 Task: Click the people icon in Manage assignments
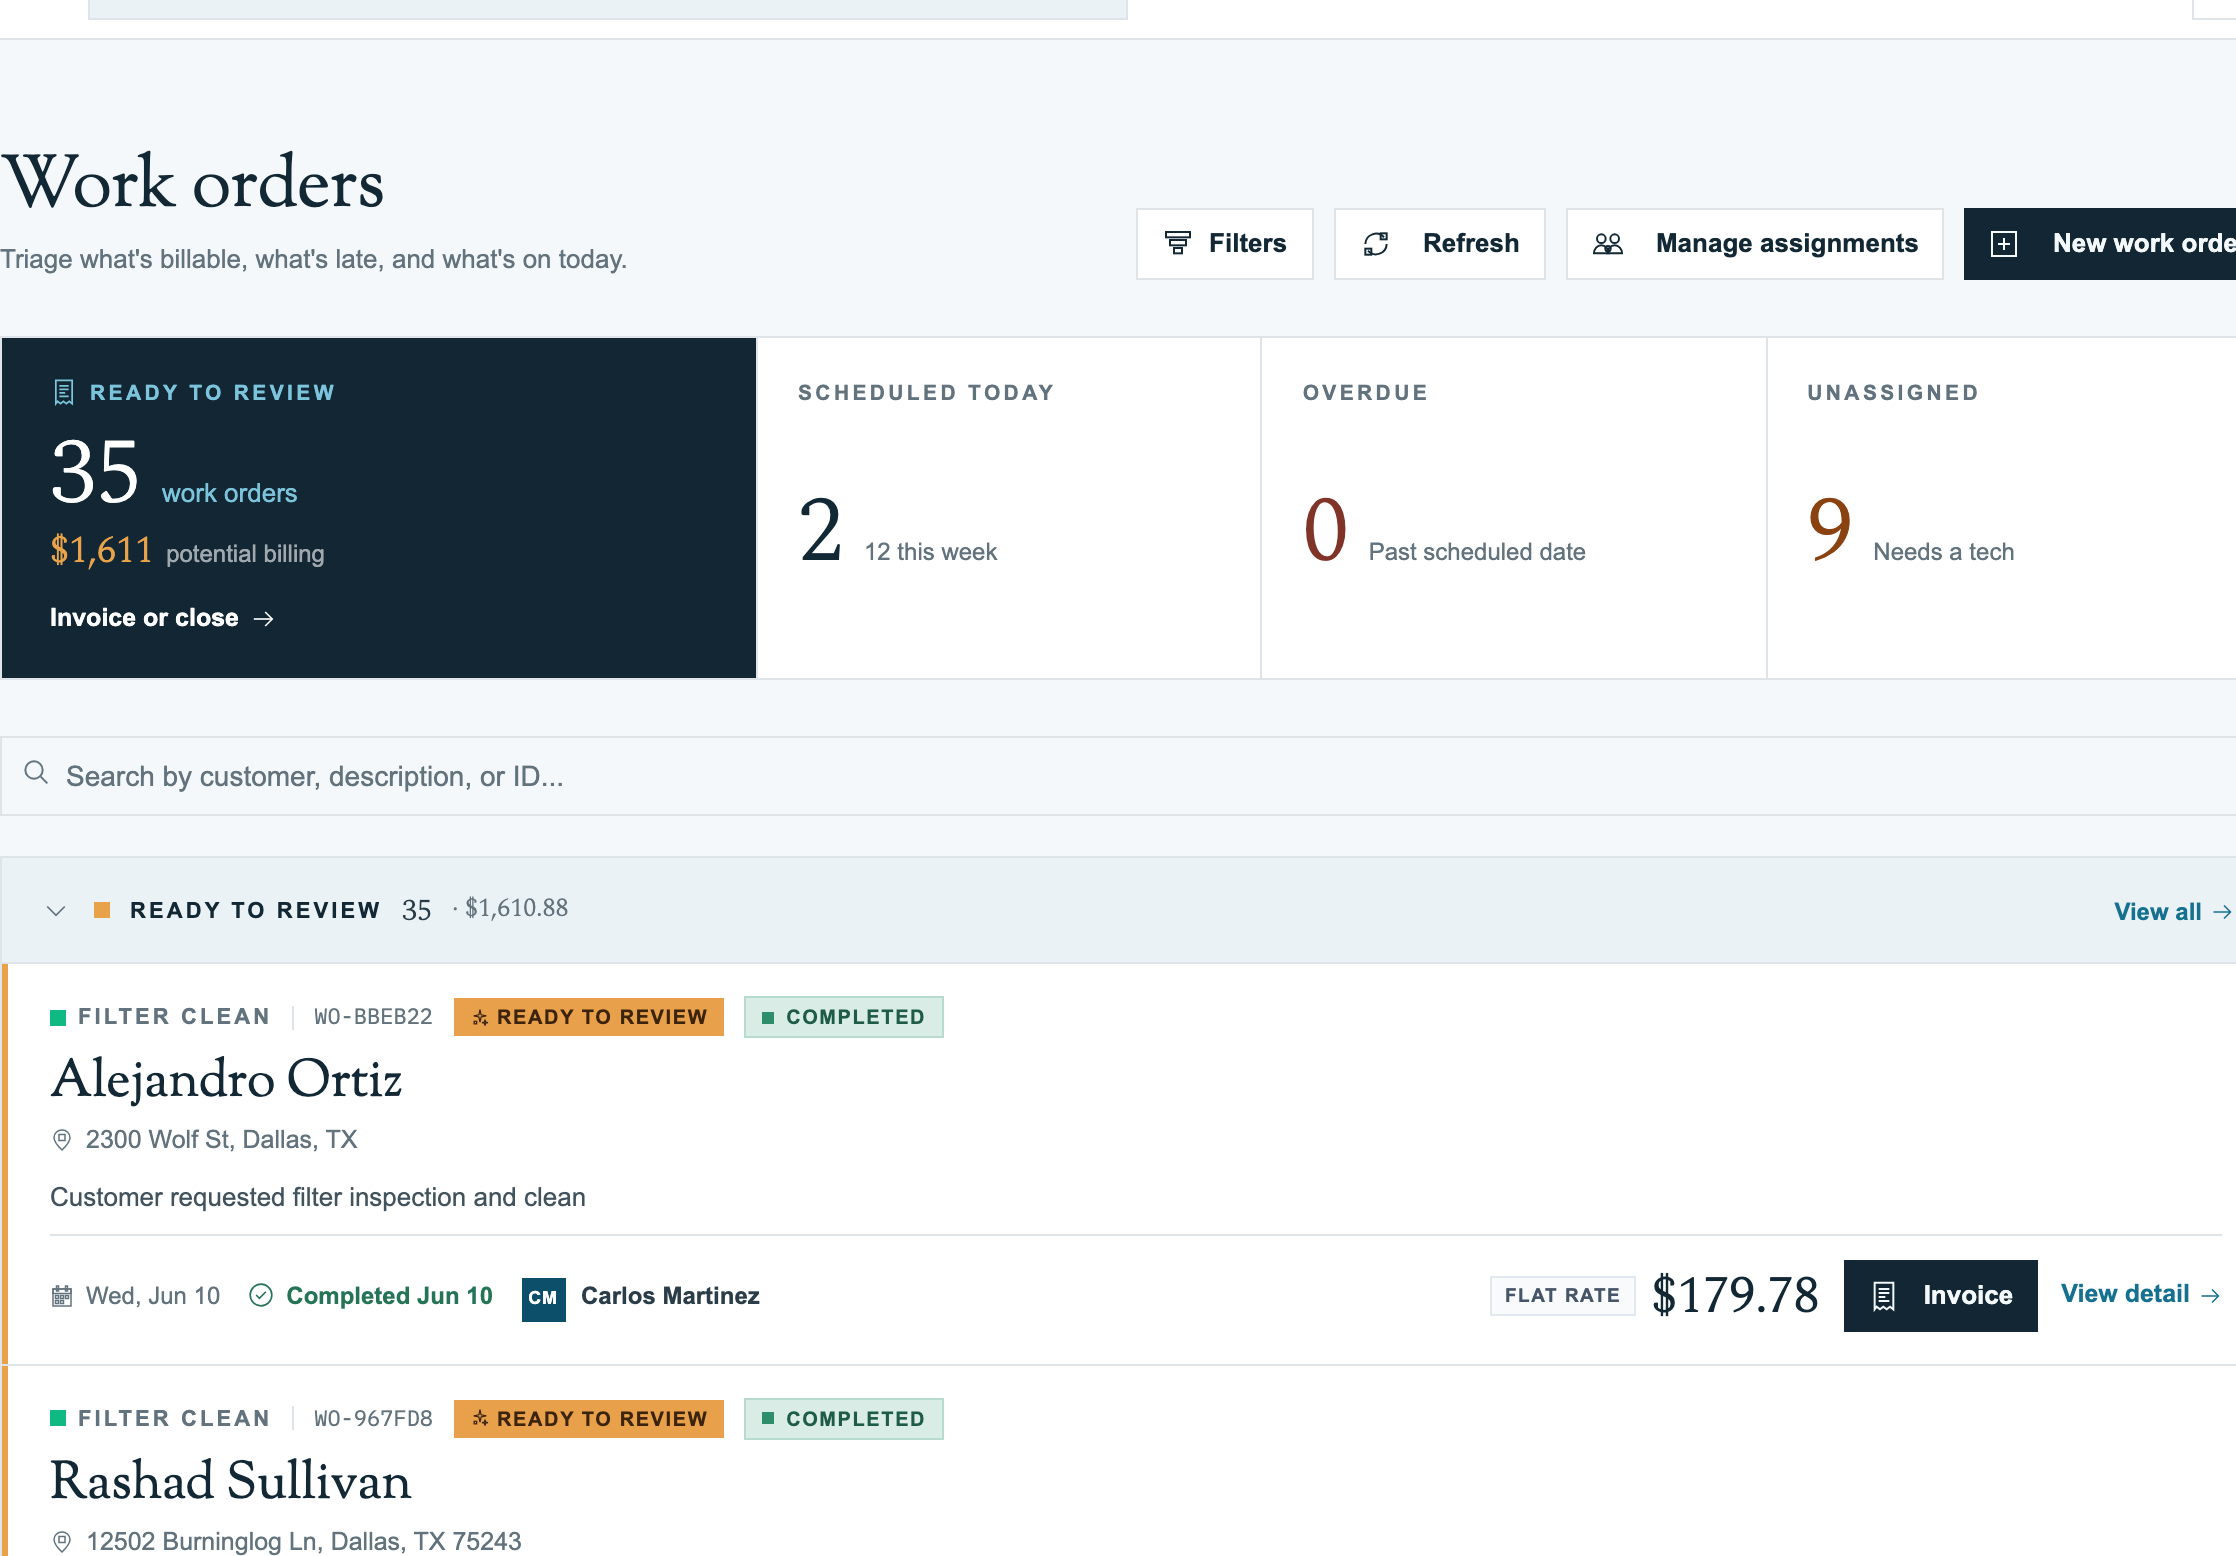(1608, 244)
